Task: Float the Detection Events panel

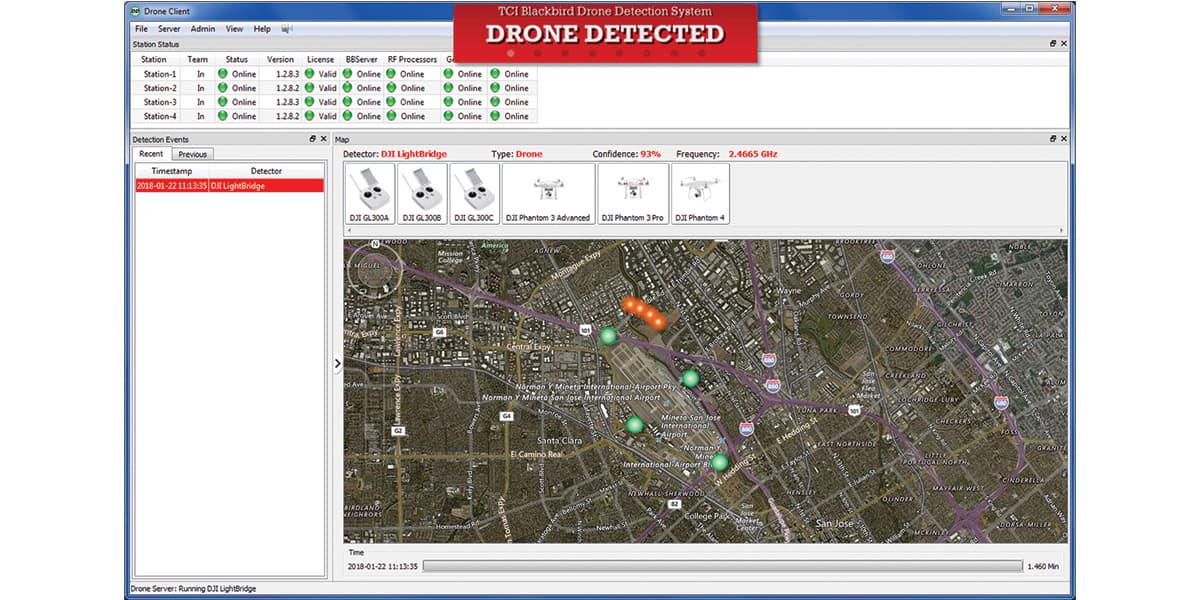Action: click(312, 139)
